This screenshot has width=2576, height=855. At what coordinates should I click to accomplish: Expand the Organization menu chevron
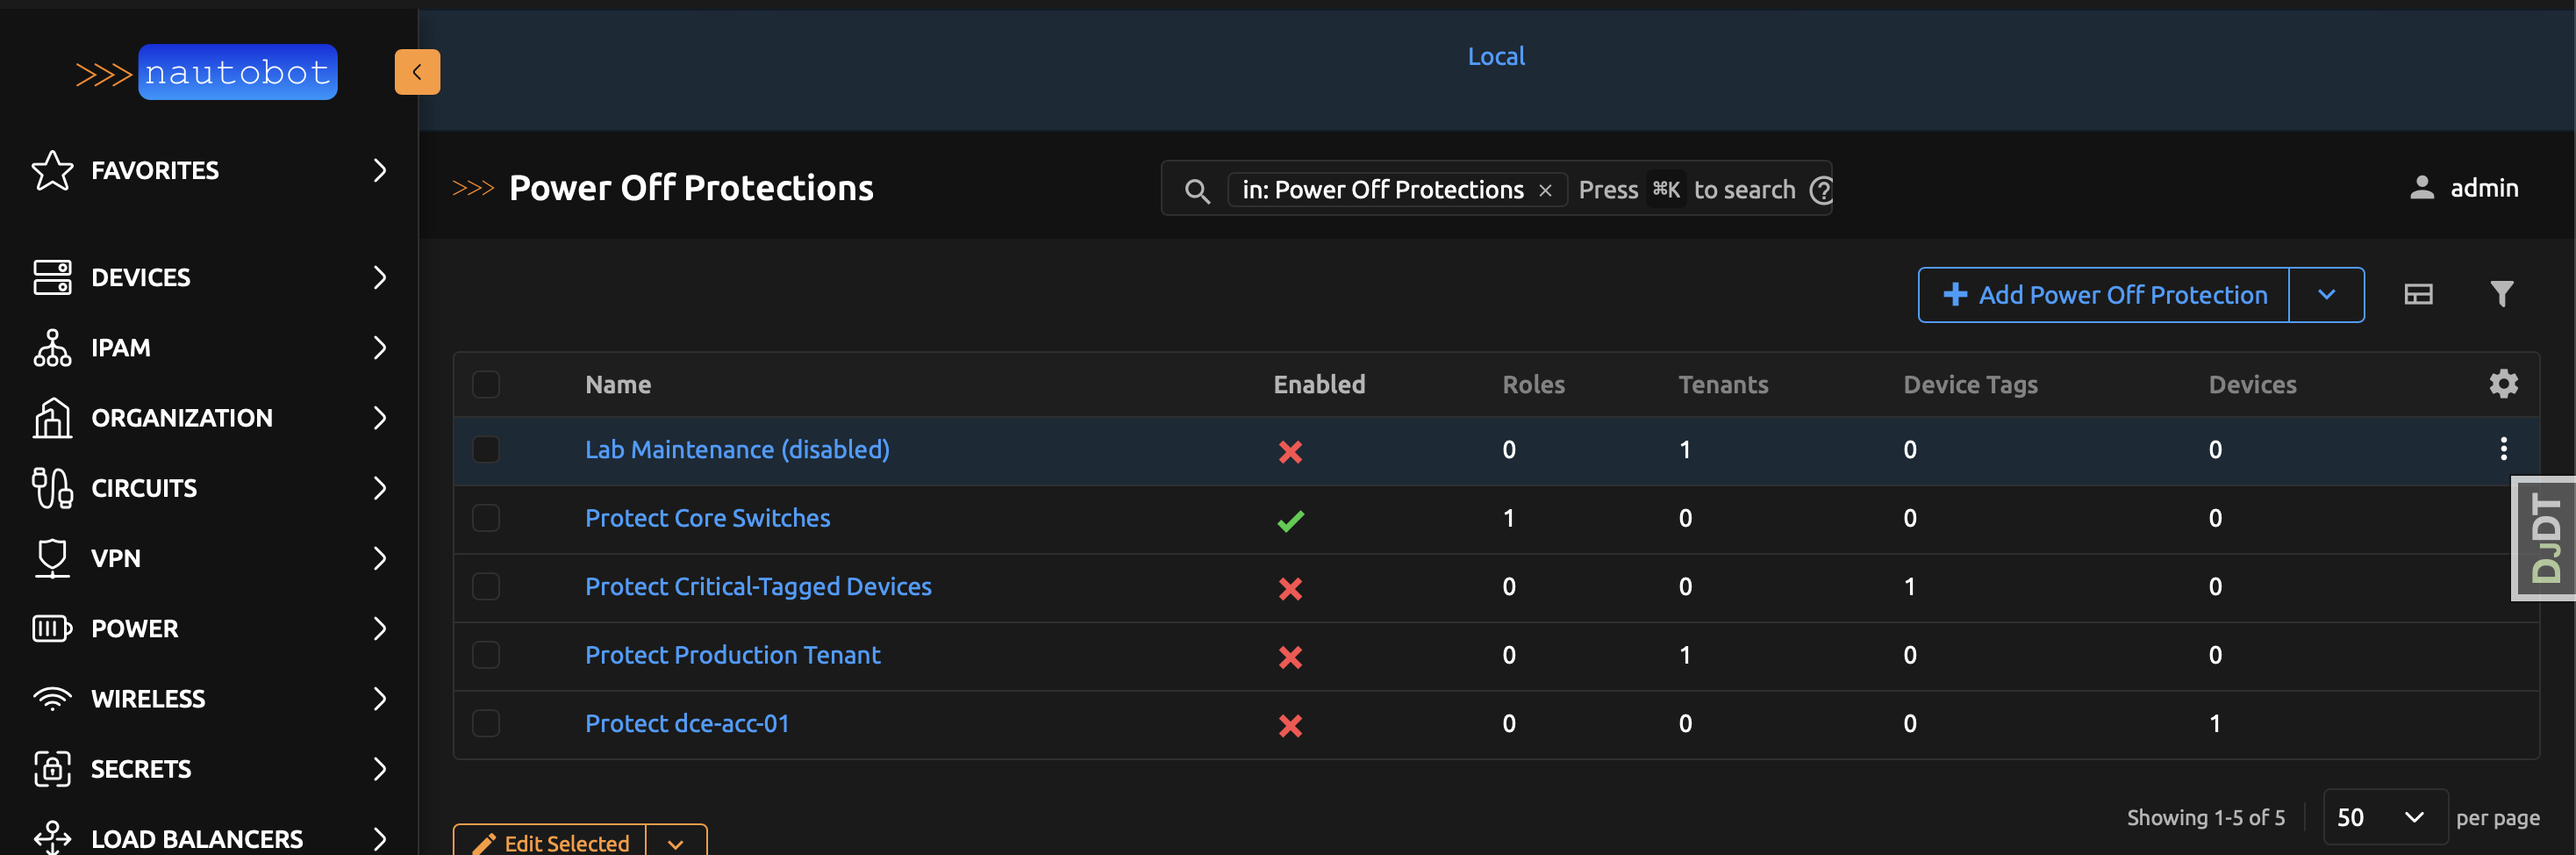(379, 418)
